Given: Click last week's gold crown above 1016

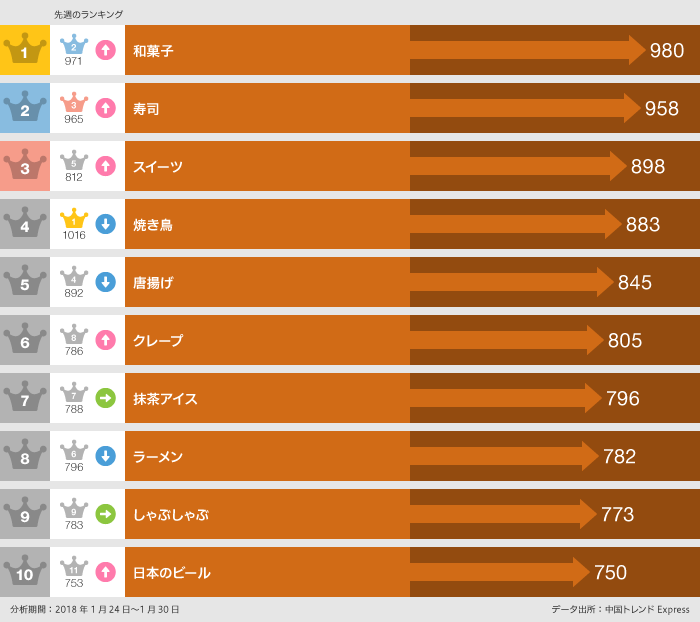Looking at the screenshot, I should click(74, 219).
